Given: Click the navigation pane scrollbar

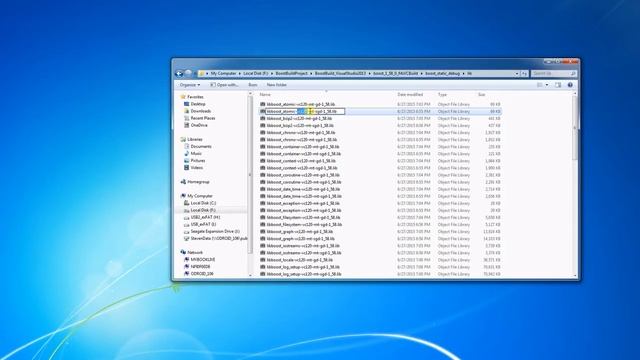Looking at the screenshot, I should point(250,176).
